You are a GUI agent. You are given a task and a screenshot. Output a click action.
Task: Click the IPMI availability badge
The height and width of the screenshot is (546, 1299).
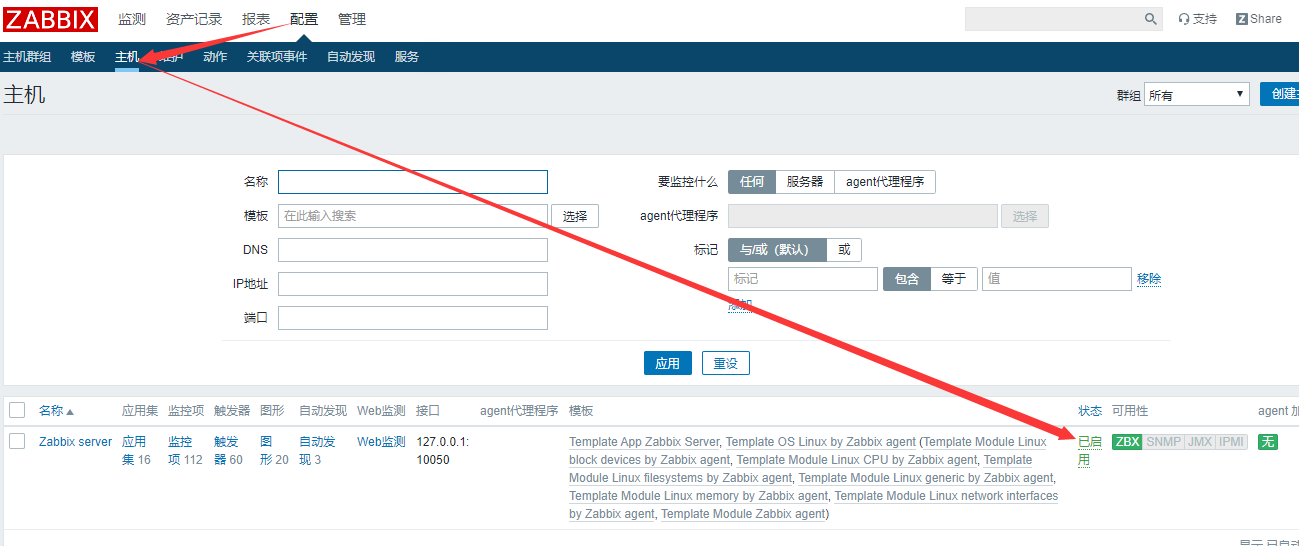[x=1231, y=441]
